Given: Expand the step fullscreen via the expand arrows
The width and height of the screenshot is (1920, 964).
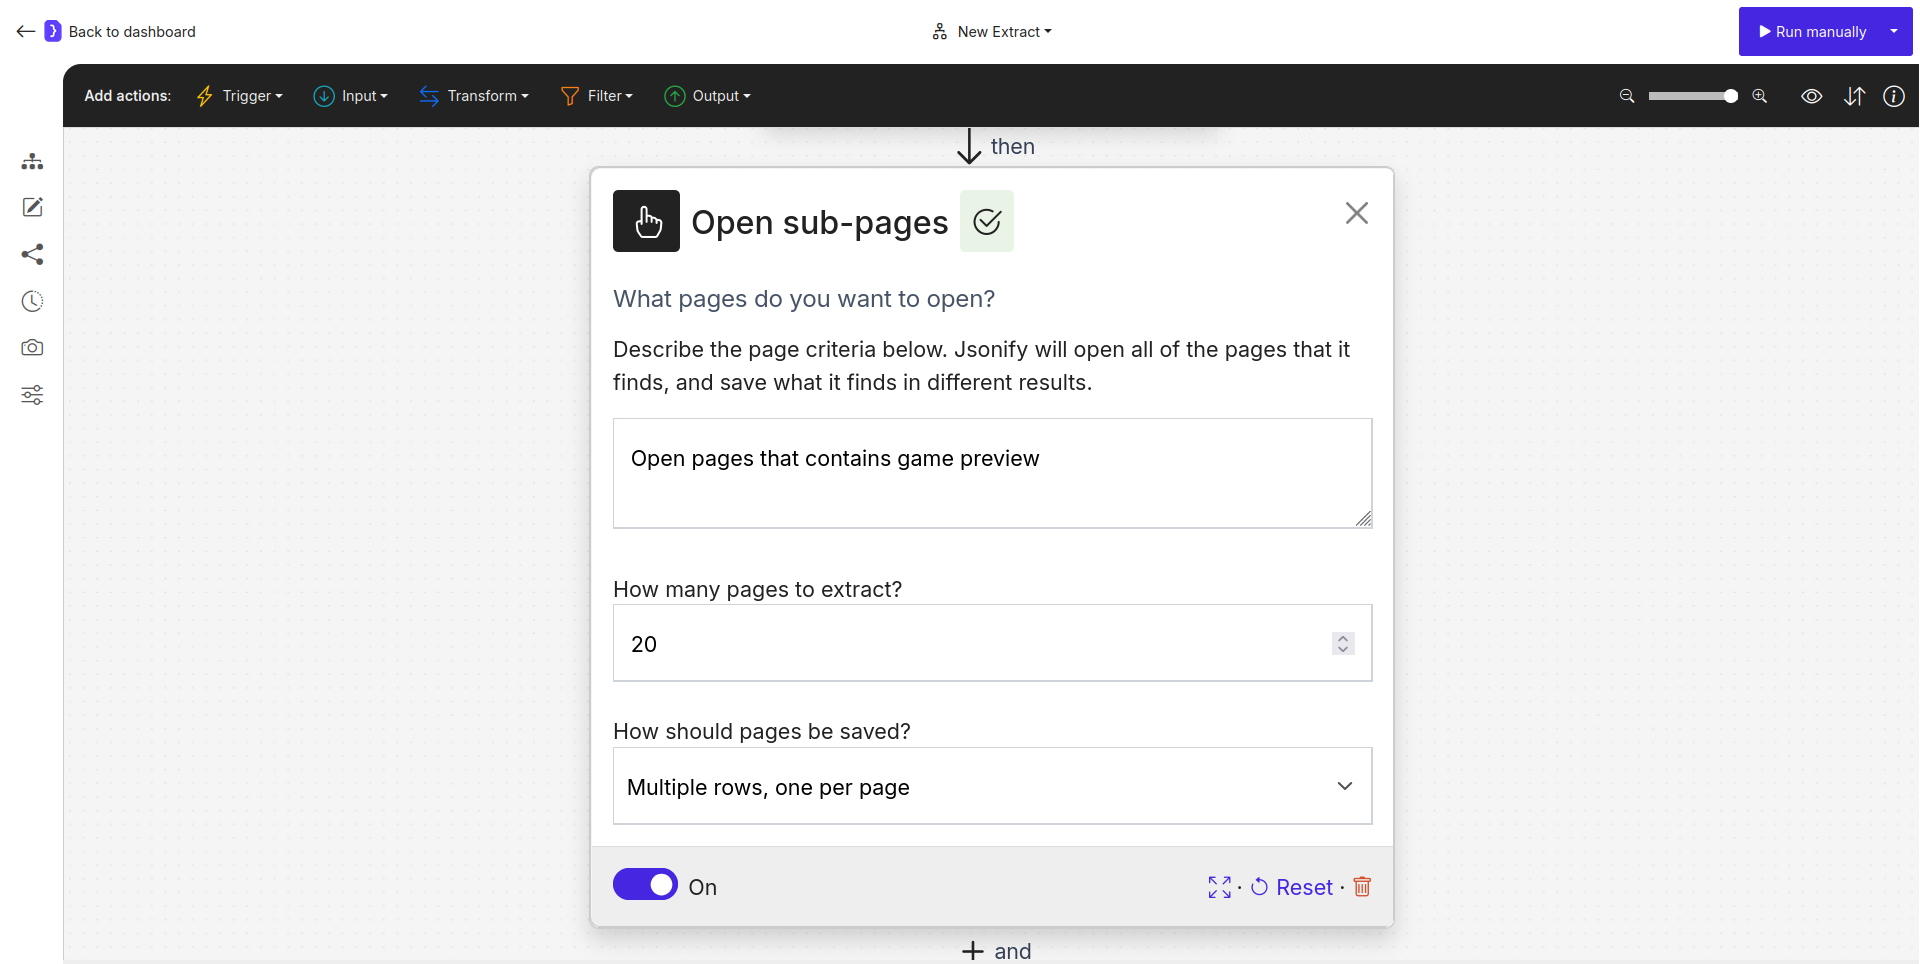Looking at the screenshot, I should click(1219, 887).
